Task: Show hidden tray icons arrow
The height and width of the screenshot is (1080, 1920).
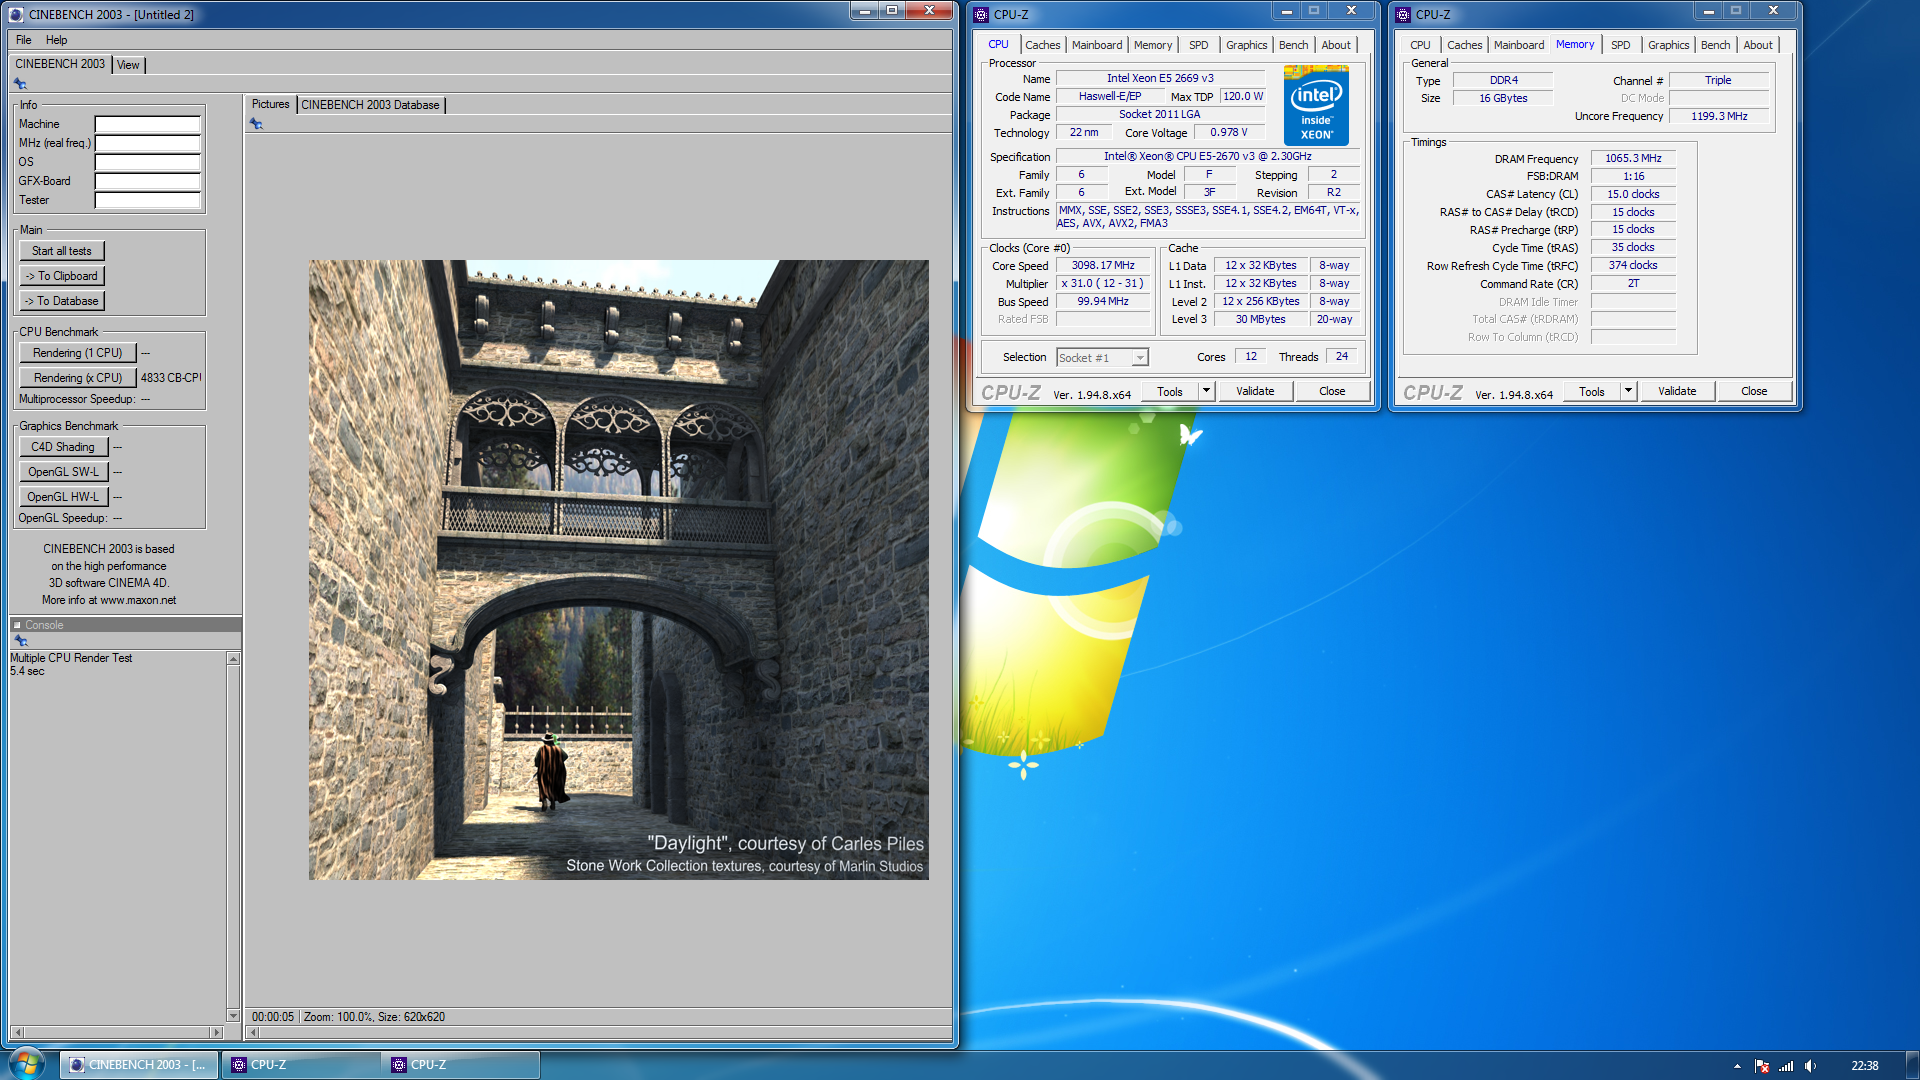Action: tap(1737, 1066)
